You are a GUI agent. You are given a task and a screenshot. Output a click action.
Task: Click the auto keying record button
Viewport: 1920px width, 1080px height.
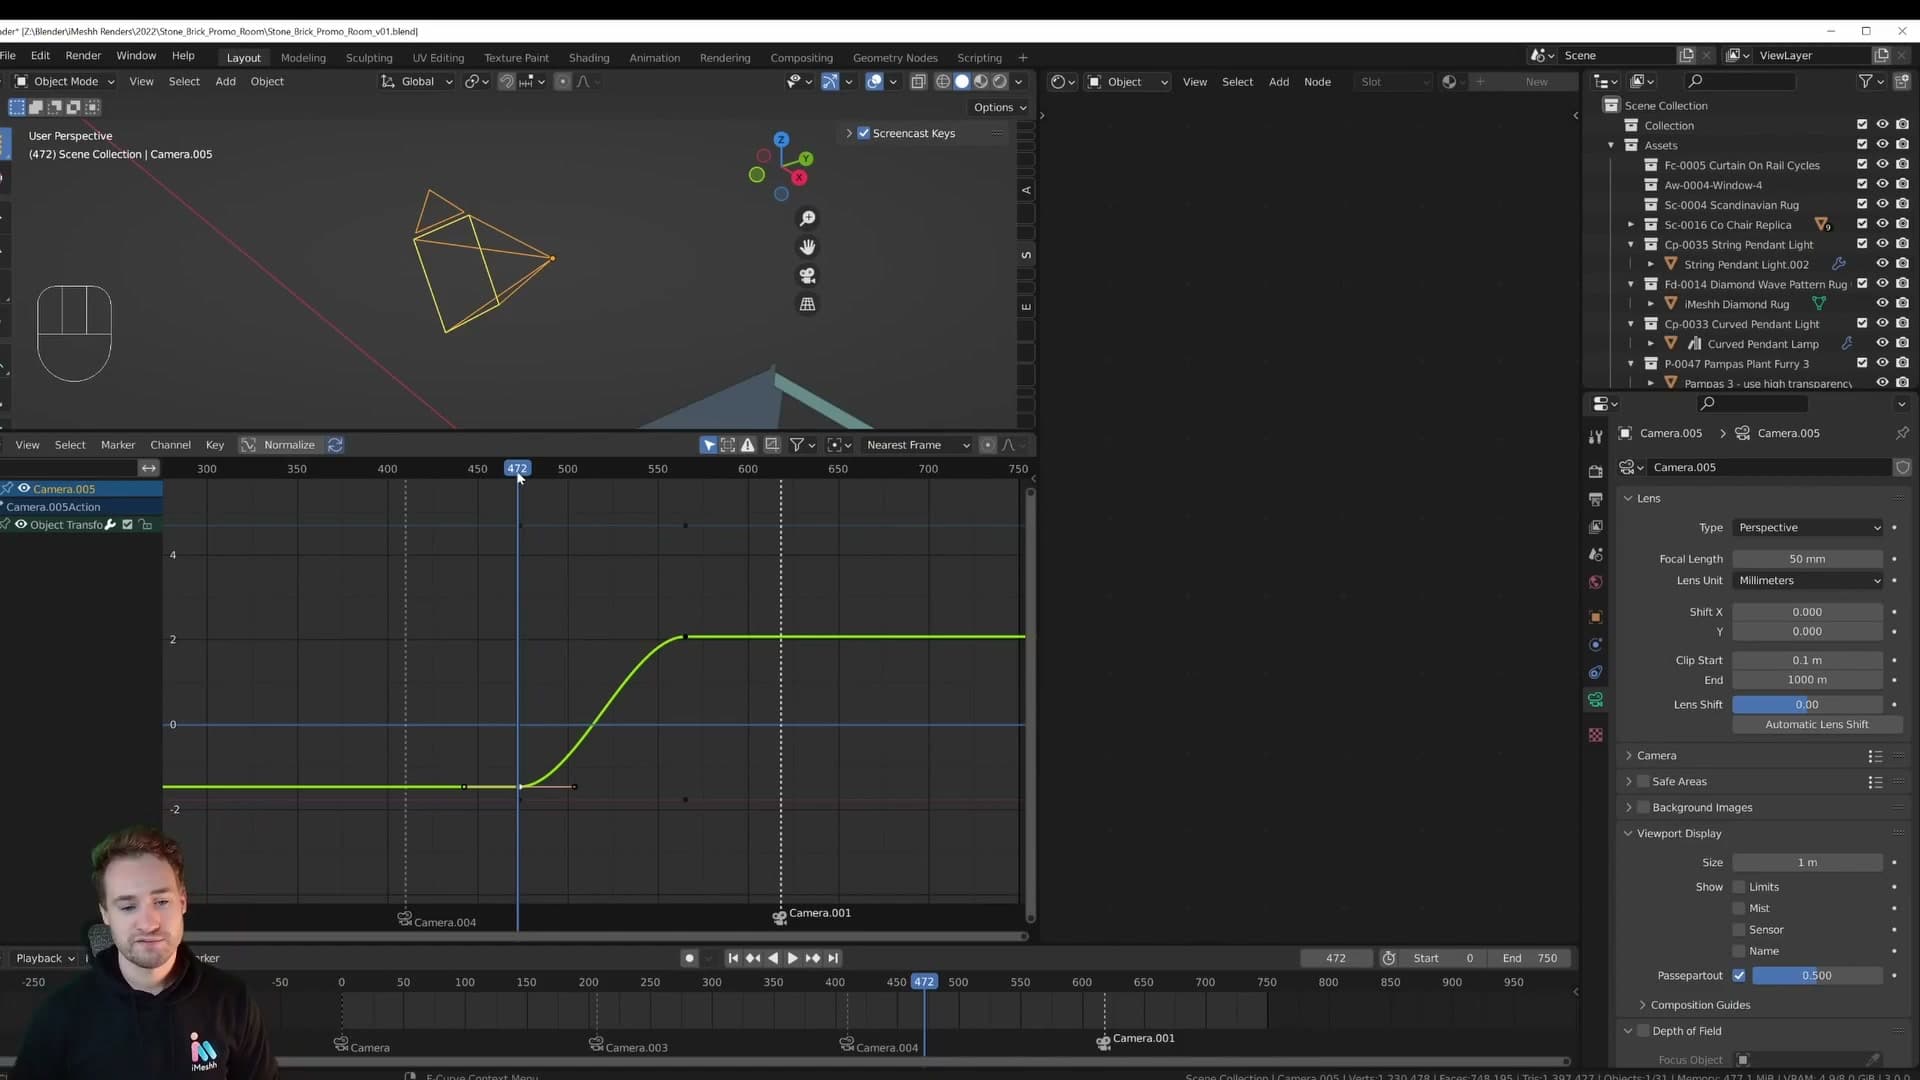[x=689, y=958]
